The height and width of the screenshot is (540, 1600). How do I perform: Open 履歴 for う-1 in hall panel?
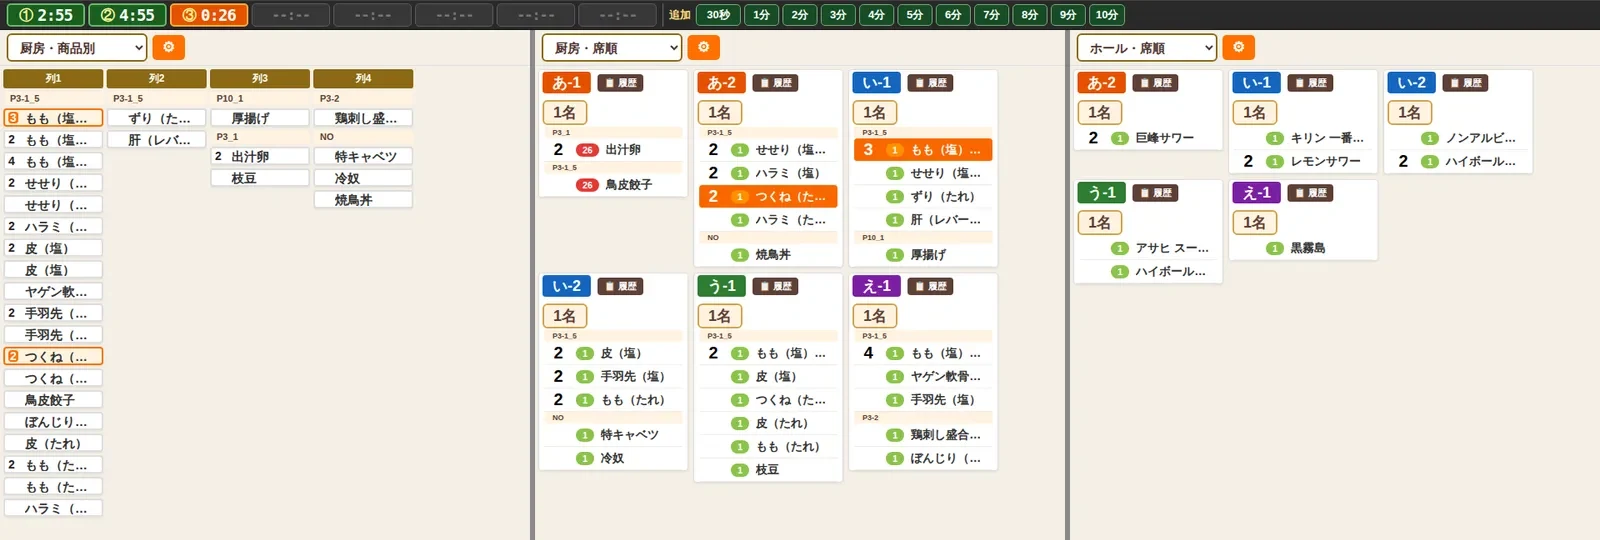1155,193
